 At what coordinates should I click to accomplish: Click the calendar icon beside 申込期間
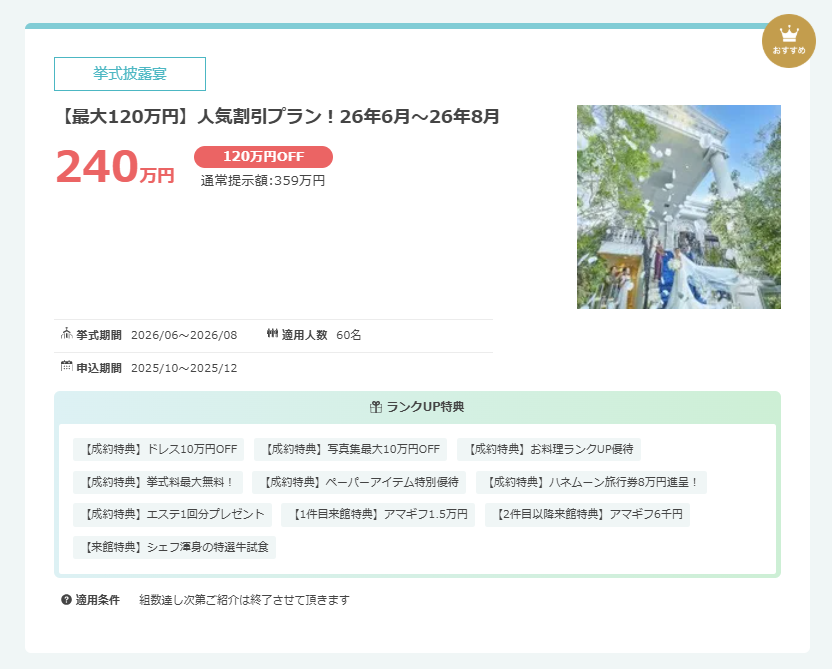[x=66, y=367]
